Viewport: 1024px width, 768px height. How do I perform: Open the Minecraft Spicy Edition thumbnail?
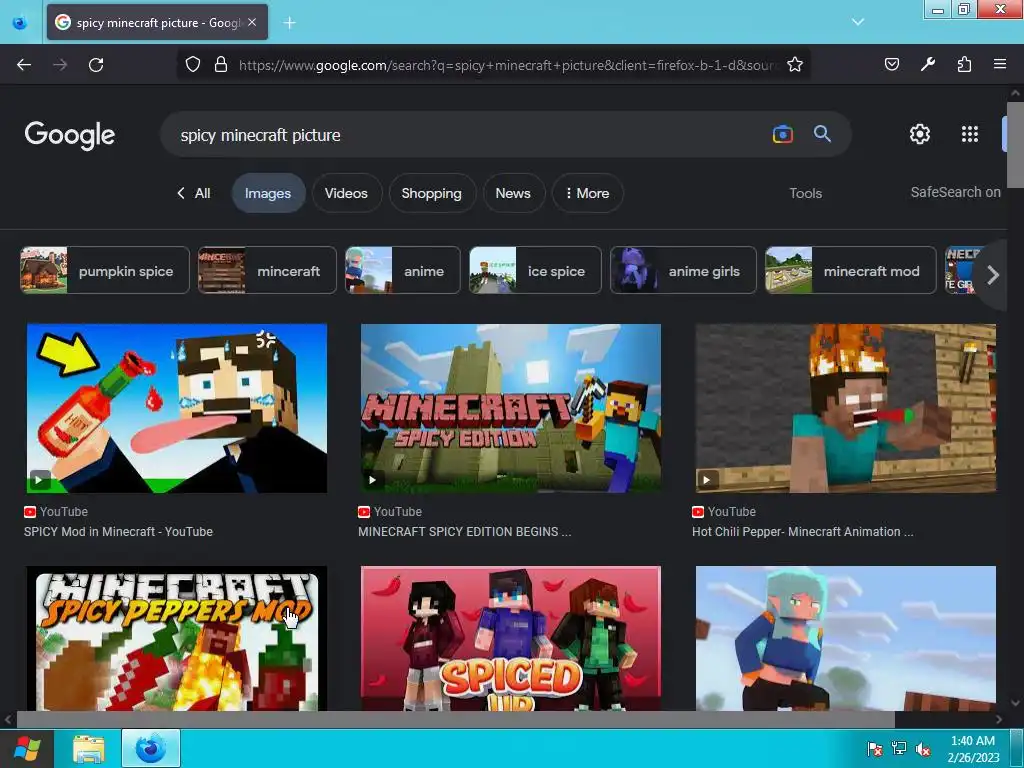tap(511, 408)
